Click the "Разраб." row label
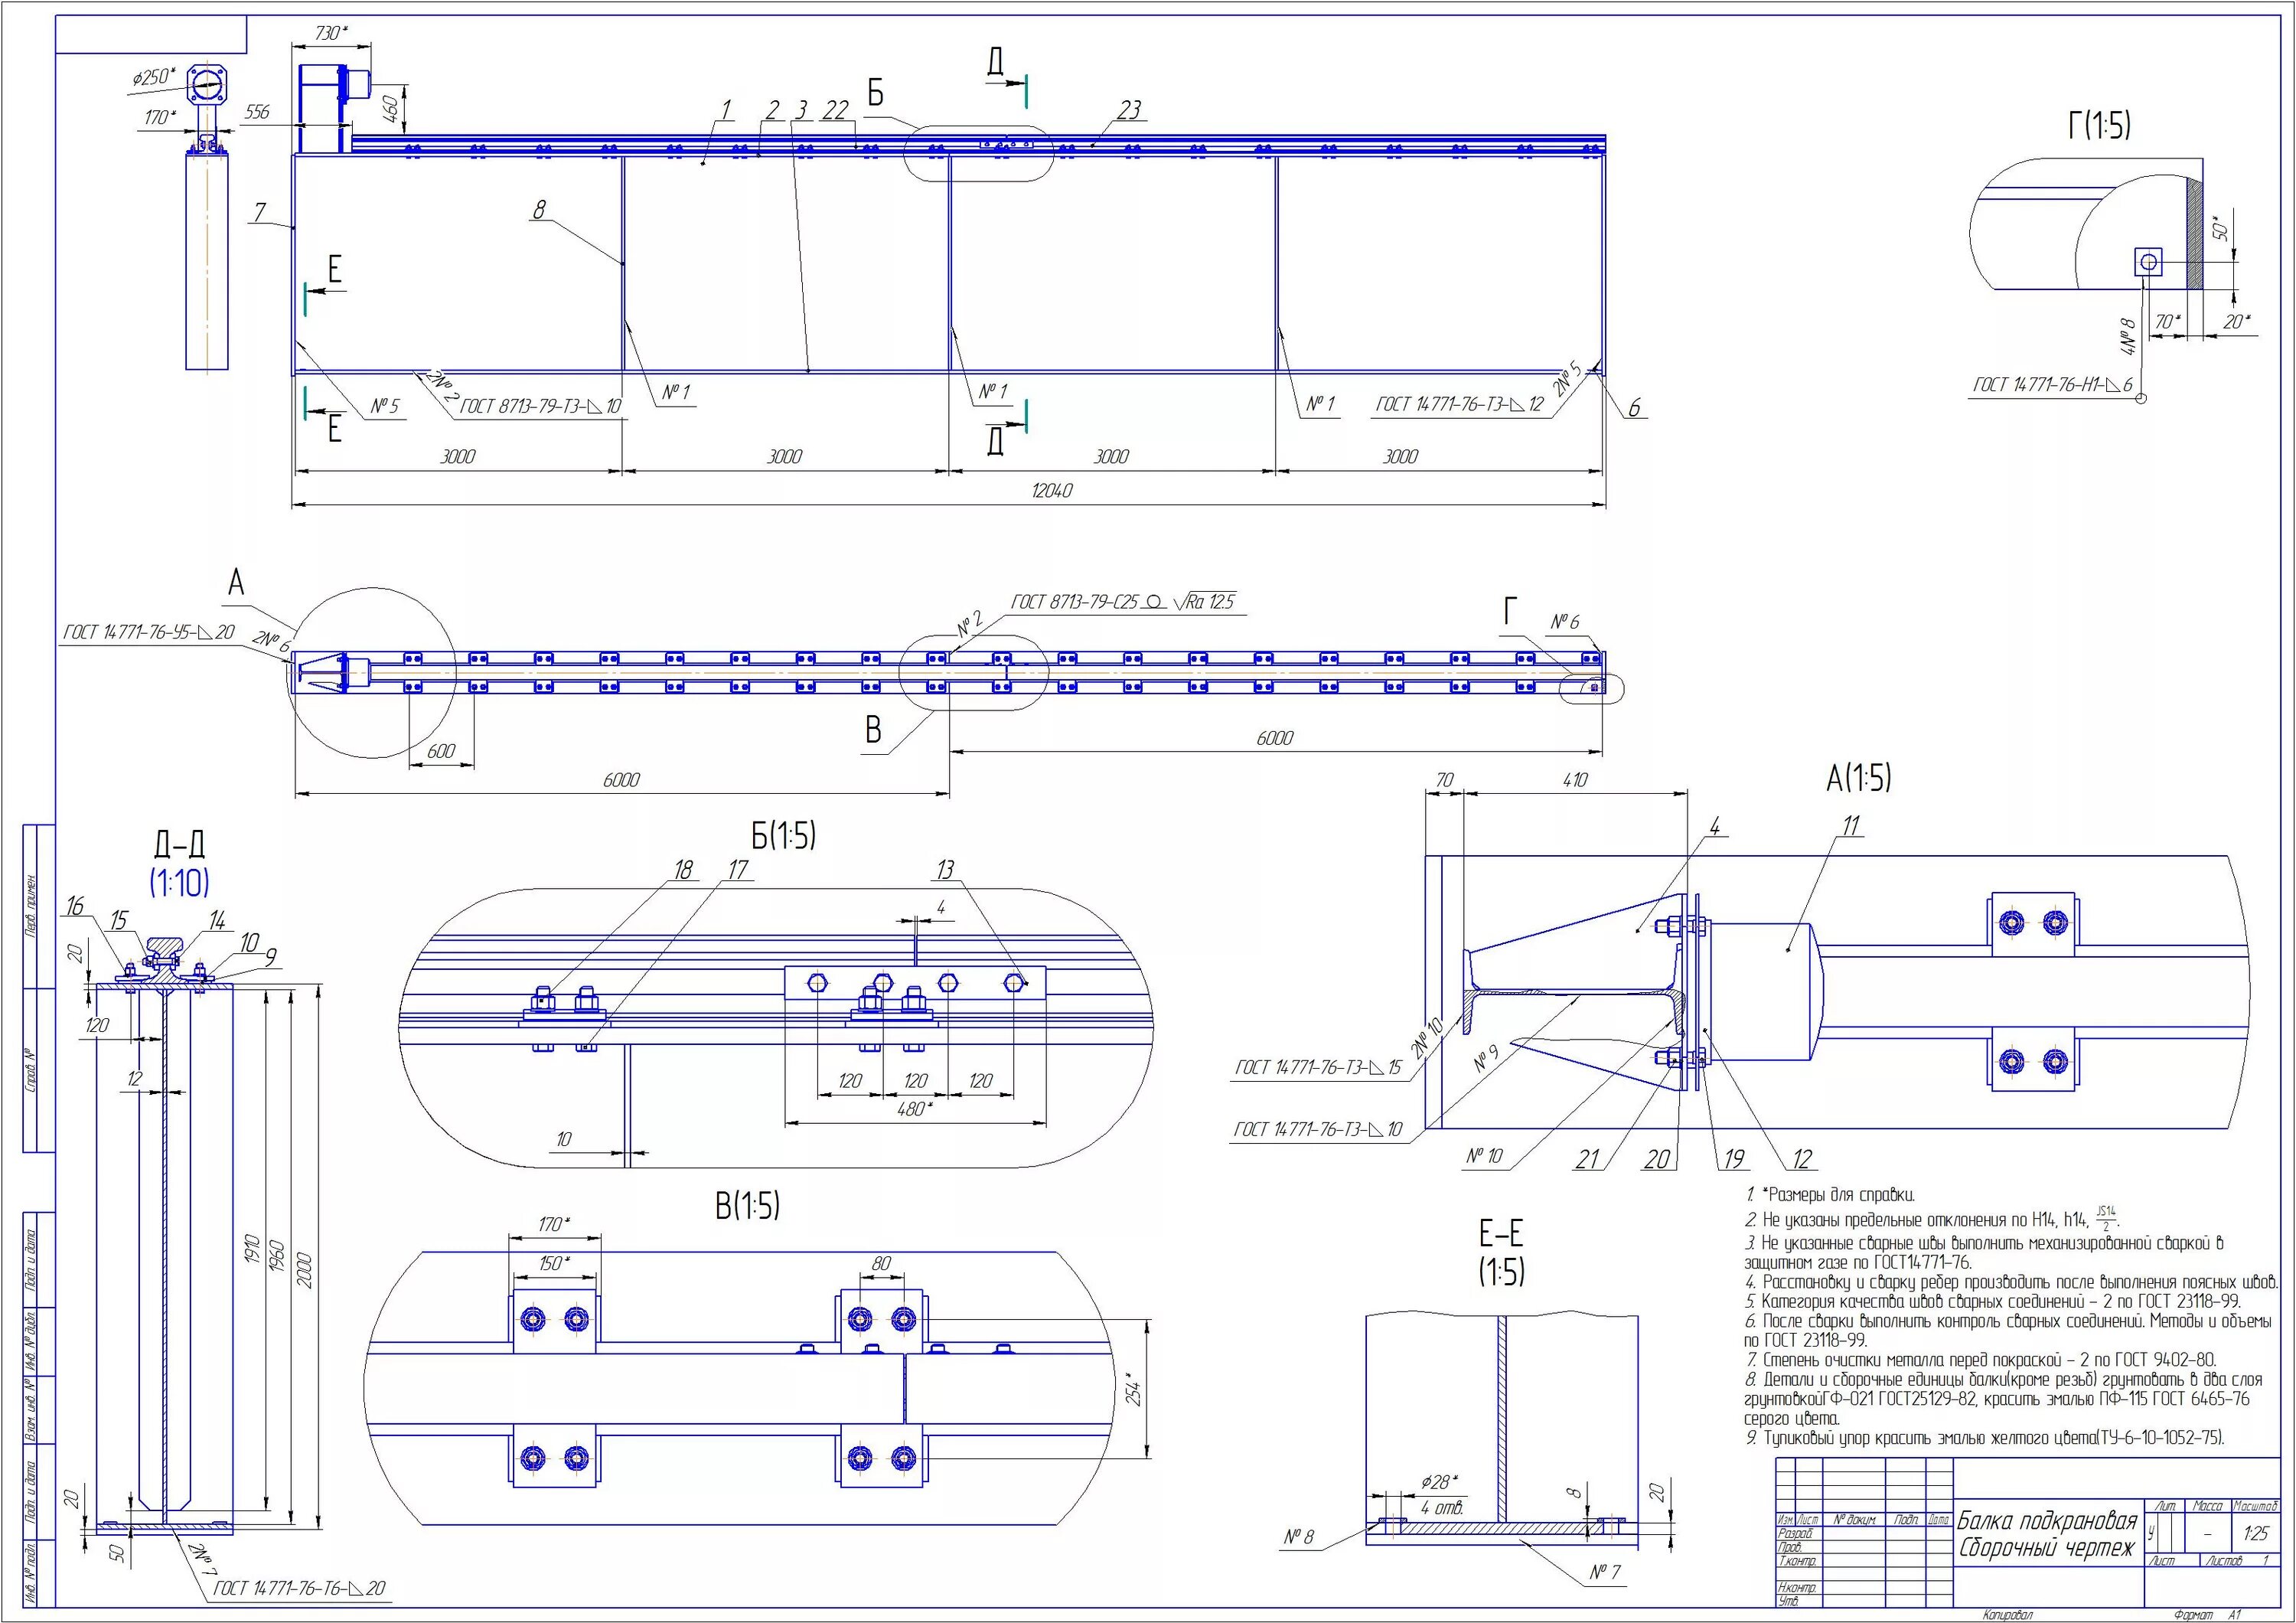 [x=1795, y=1533]
